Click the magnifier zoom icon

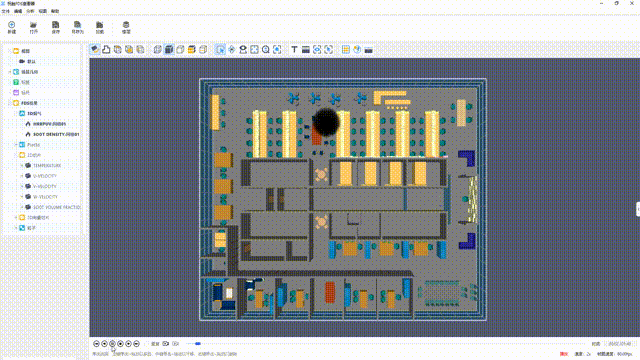266,49
